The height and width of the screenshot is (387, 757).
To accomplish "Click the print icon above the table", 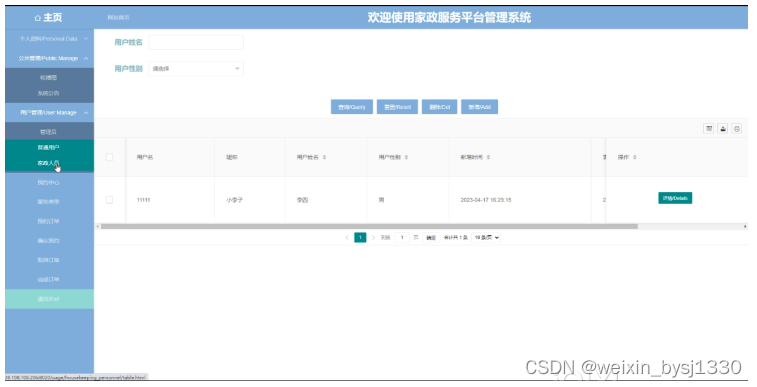I will (x=736, y=128).
